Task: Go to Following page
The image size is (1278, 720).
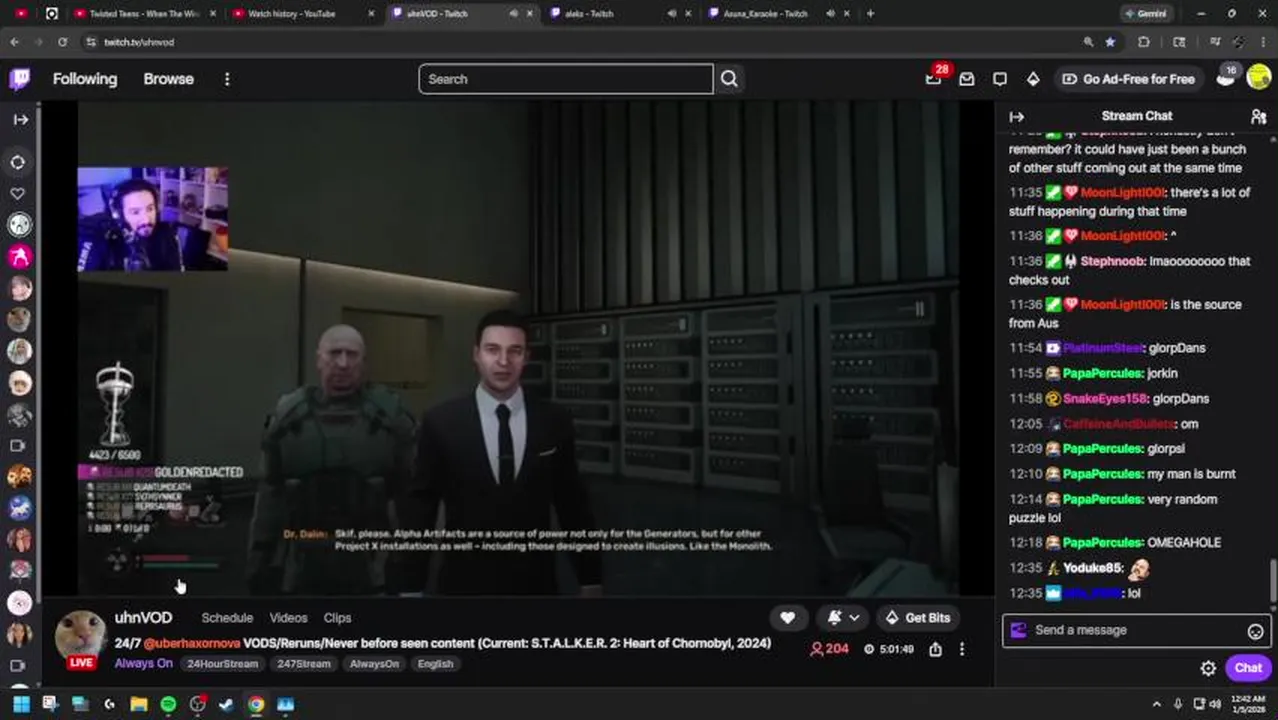Action: point(85,79)
